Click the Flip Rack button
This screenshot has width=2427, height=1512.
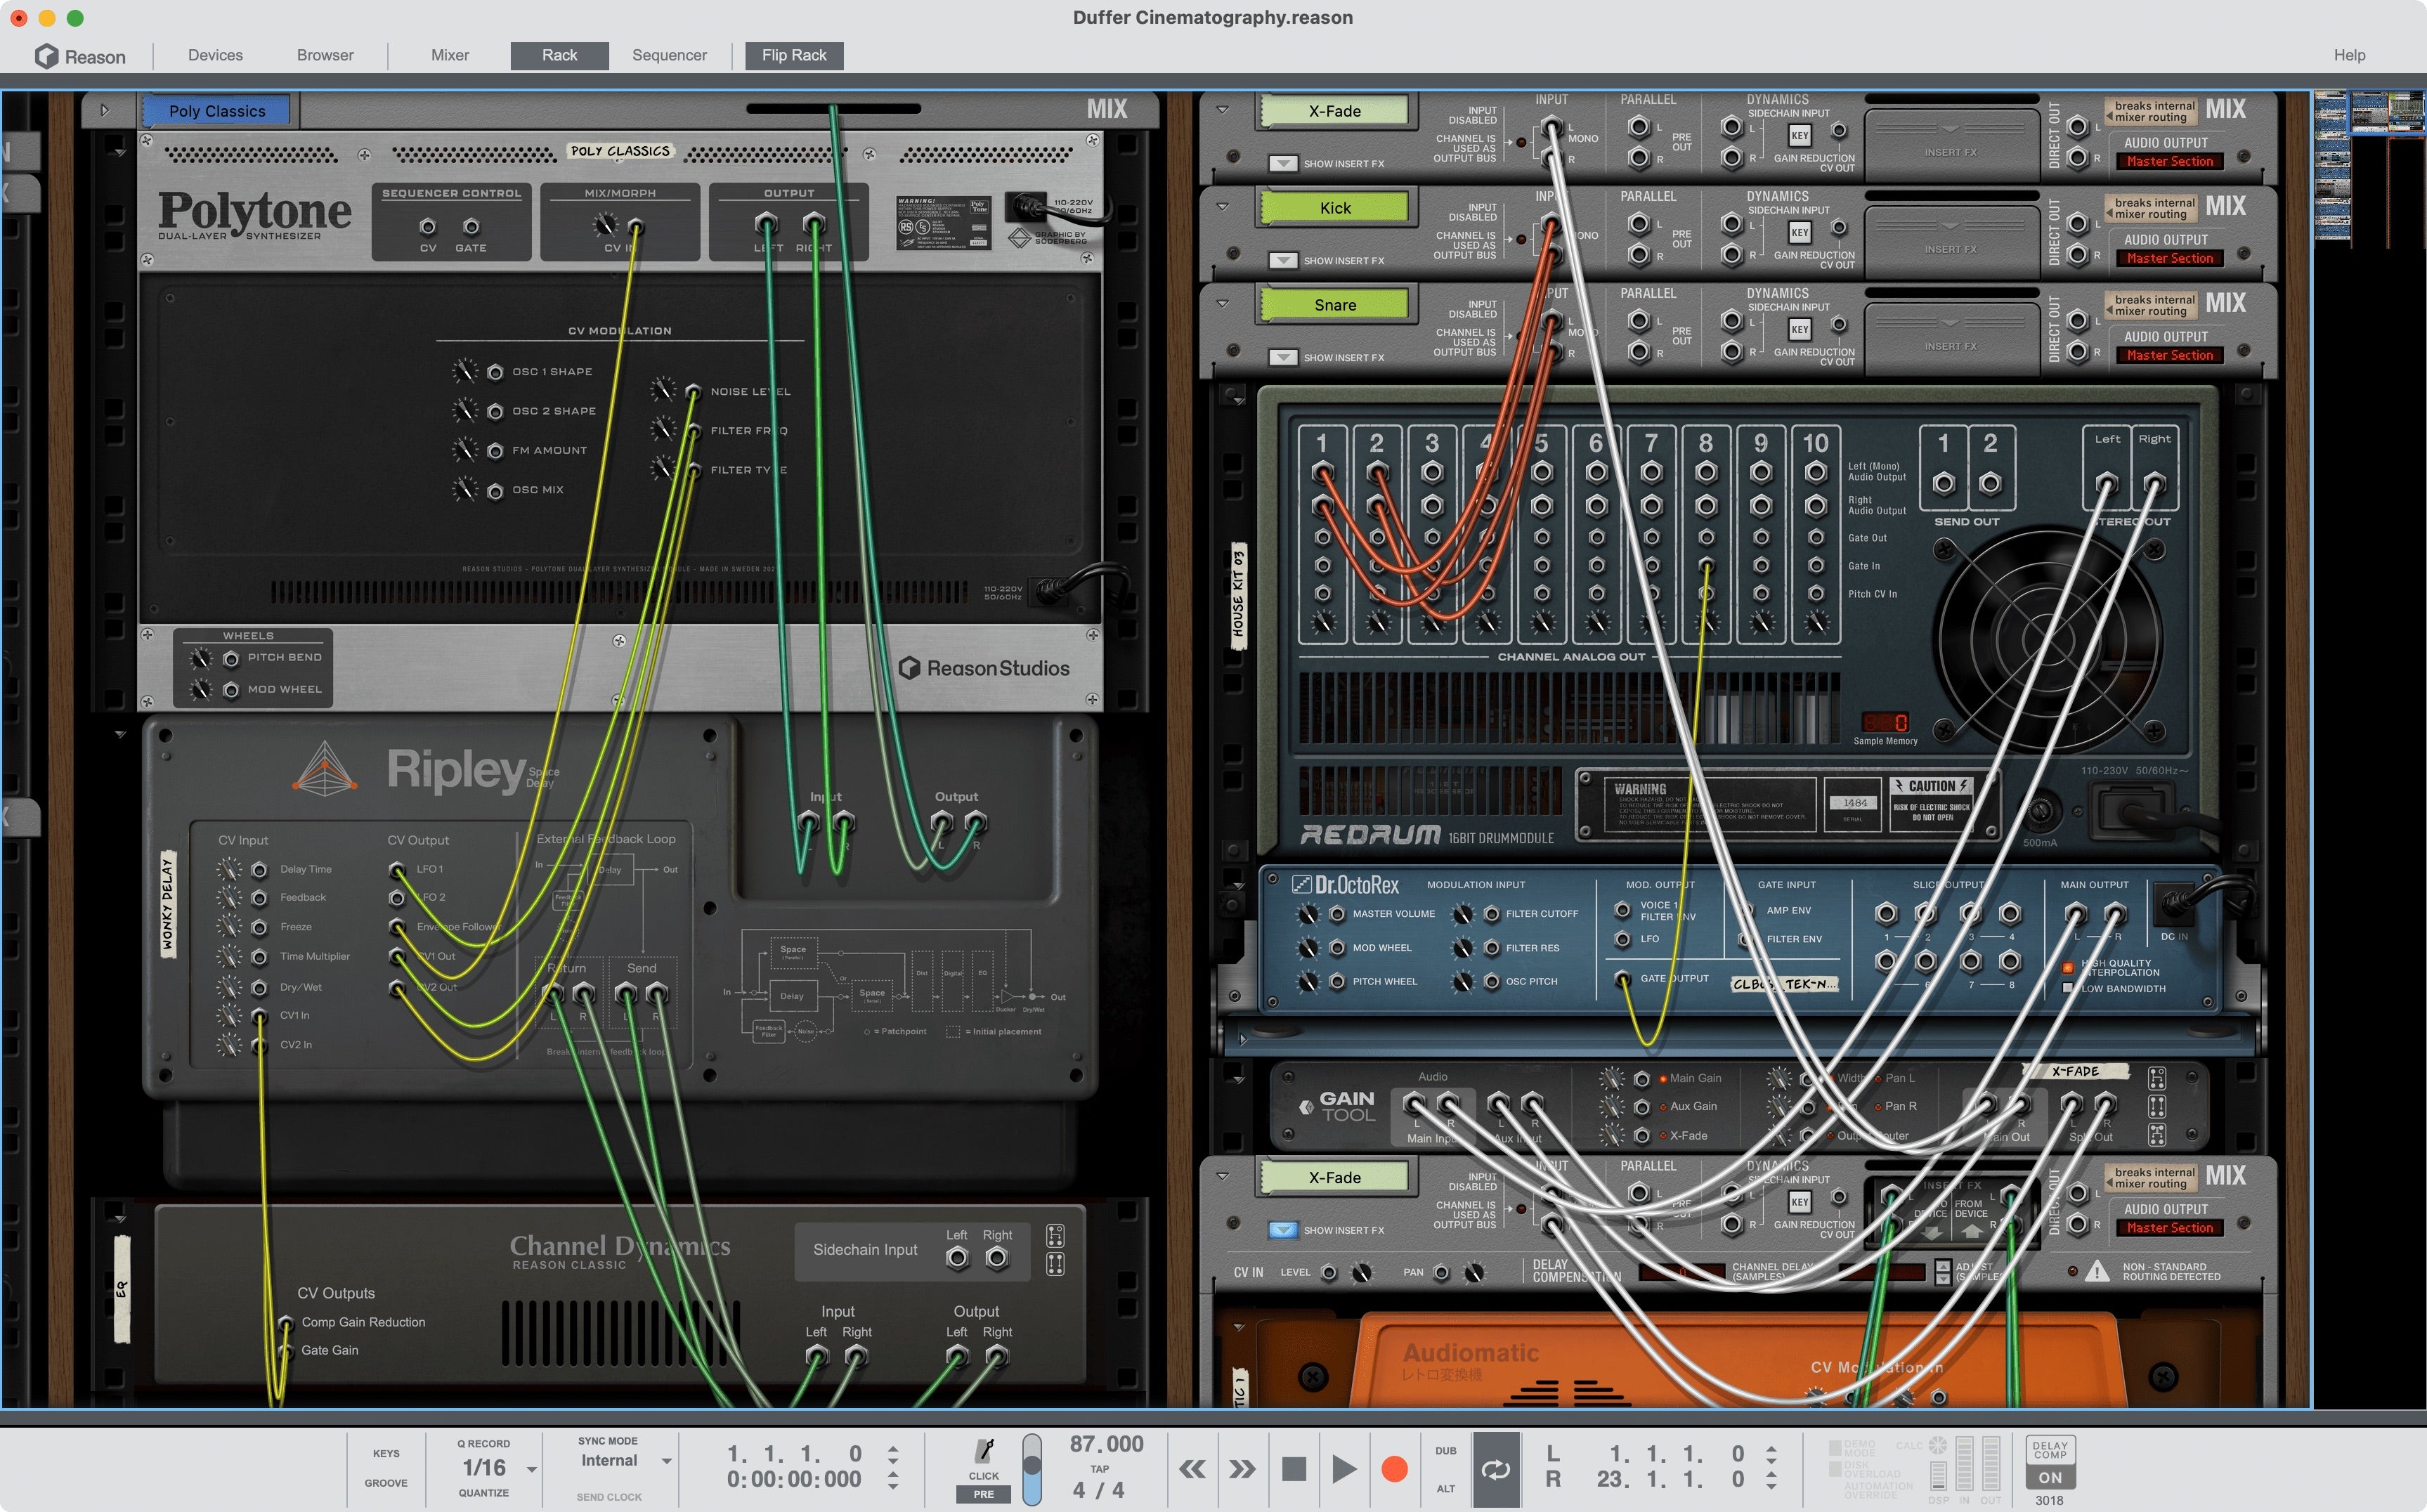click(793, 55)
